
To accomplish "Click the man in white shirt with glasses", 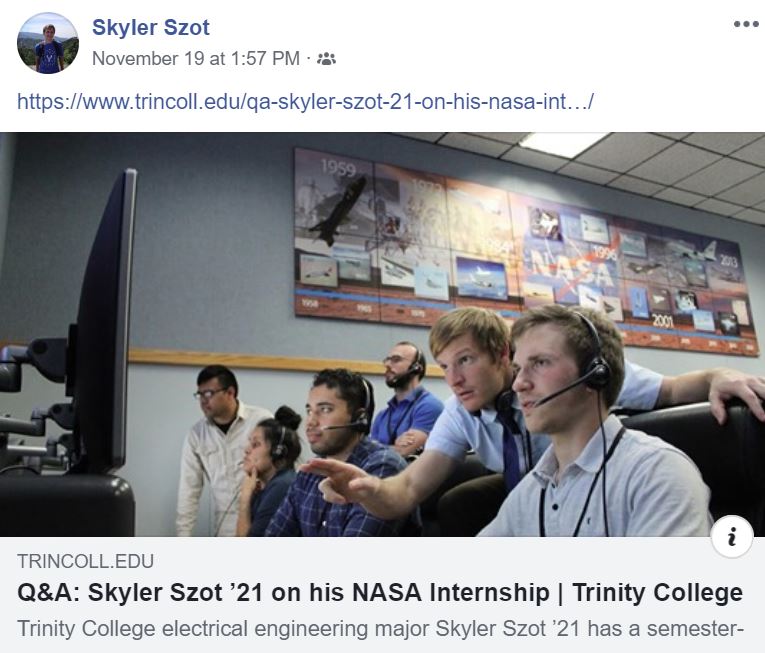I will tap(217, 449).
